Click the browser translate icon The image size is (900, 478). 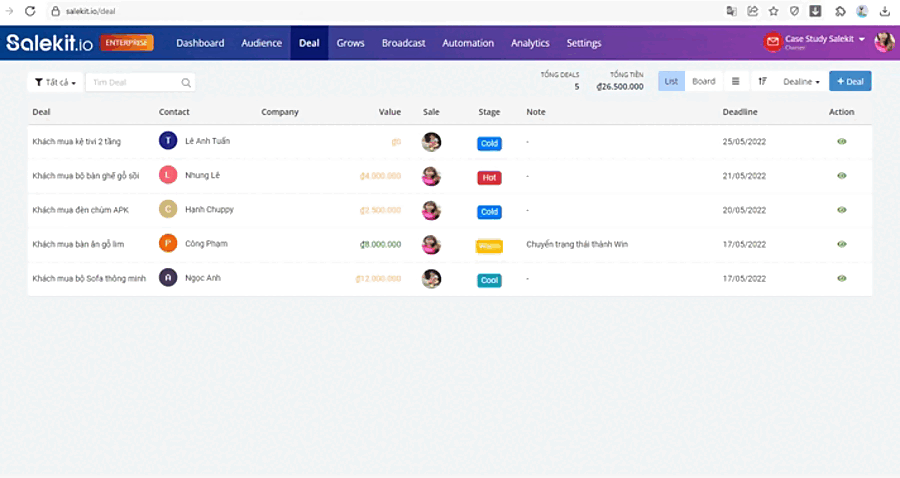(x=731, y=11)
